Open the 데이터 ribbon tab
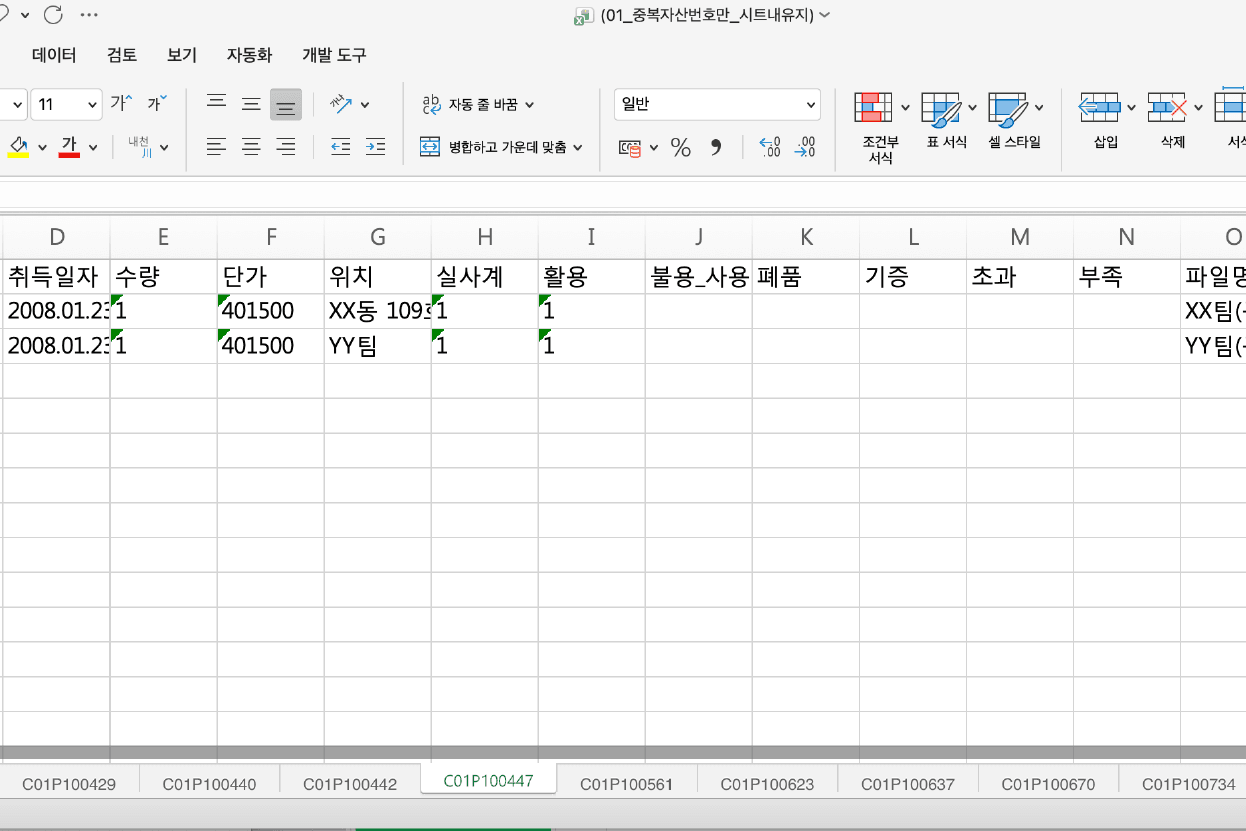The height and width of the screenshot is (831, 1246). 54,55
